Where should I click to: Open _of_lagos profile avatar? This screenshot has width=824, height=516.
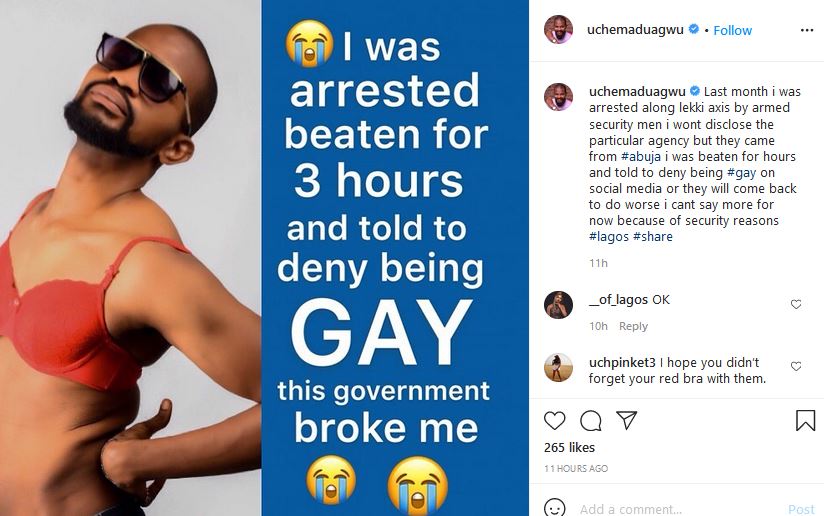coord(558,305)
